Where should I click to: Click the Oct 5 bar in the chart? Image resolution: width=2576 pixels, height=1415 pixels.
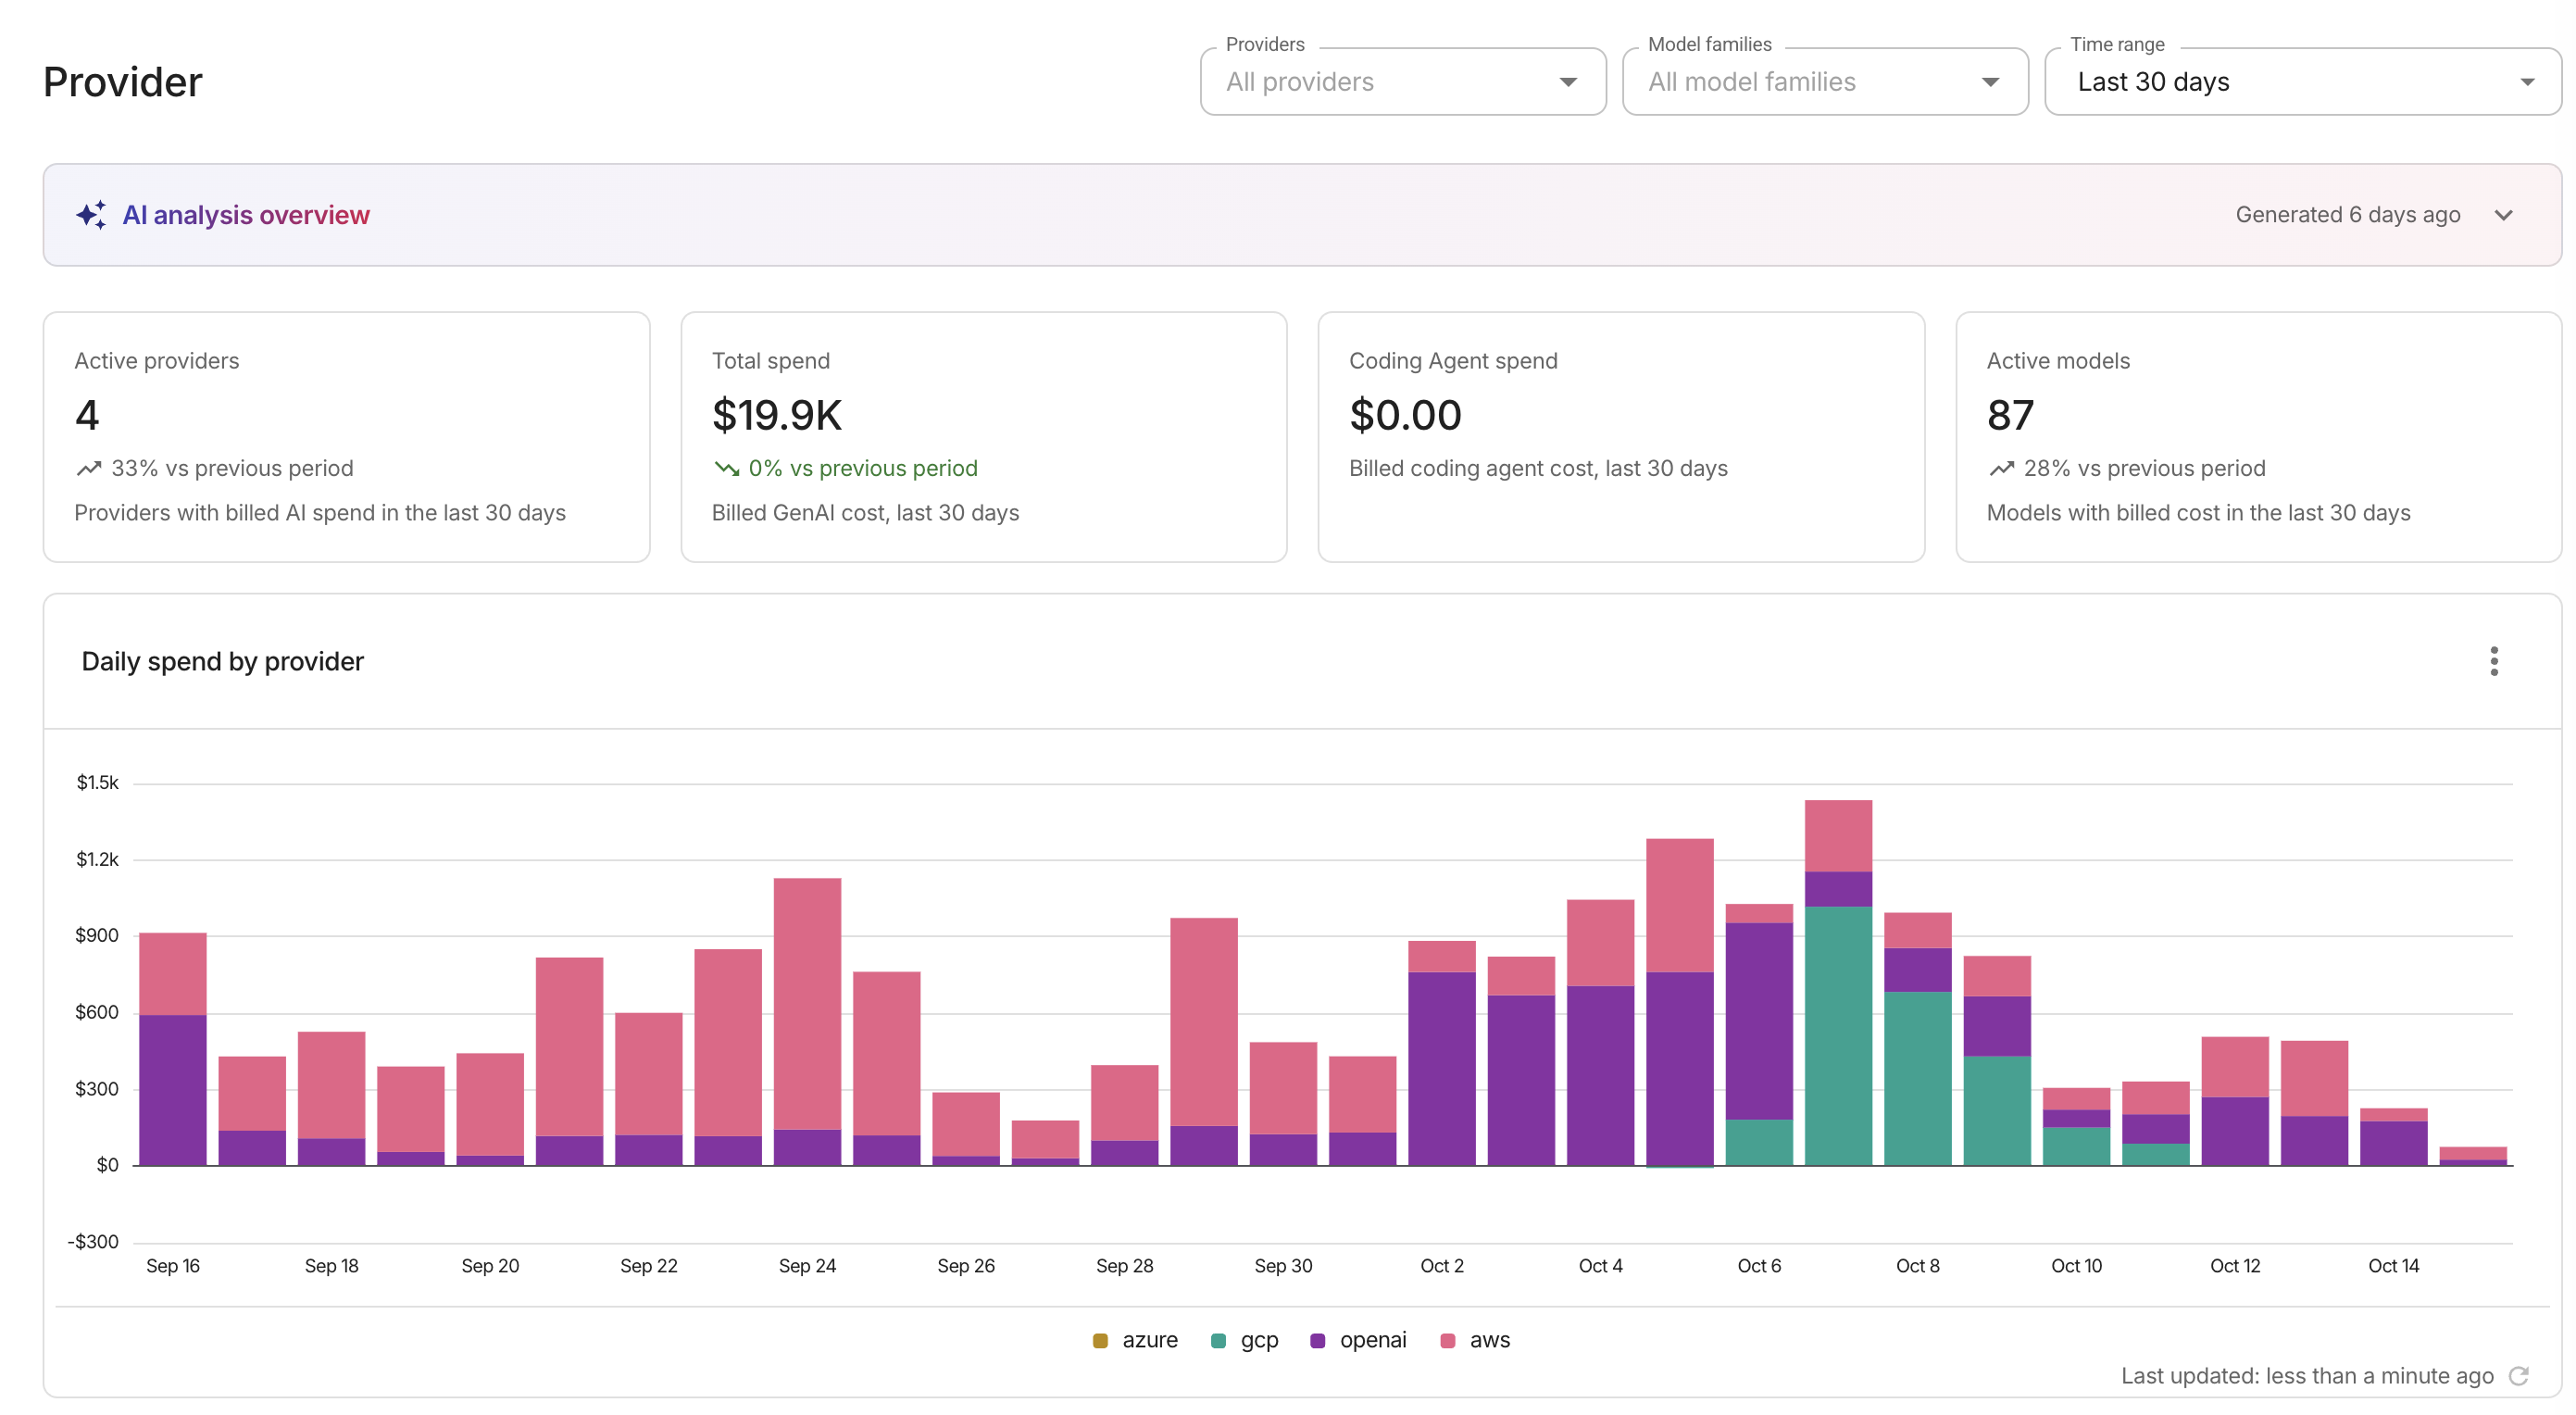(x=1680, y=1002)
